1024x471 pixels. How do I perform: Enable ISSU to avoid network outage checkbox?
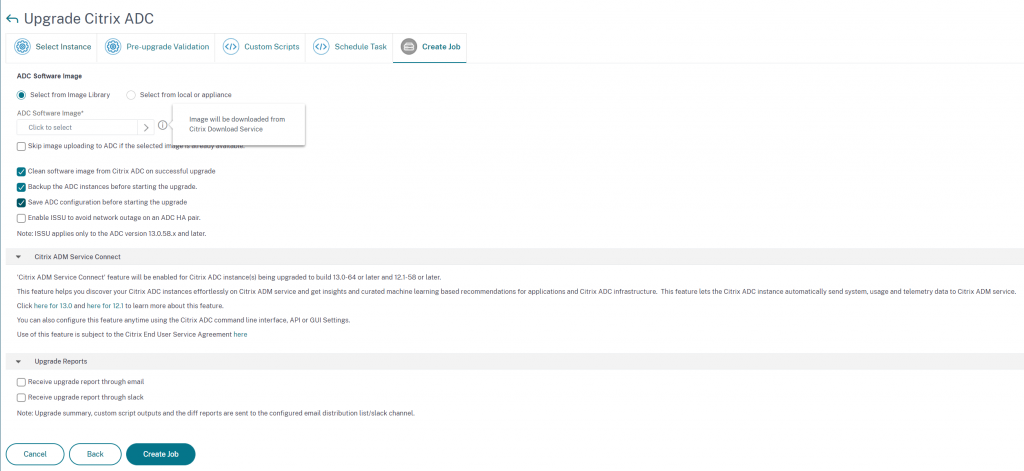coord(22,218)
